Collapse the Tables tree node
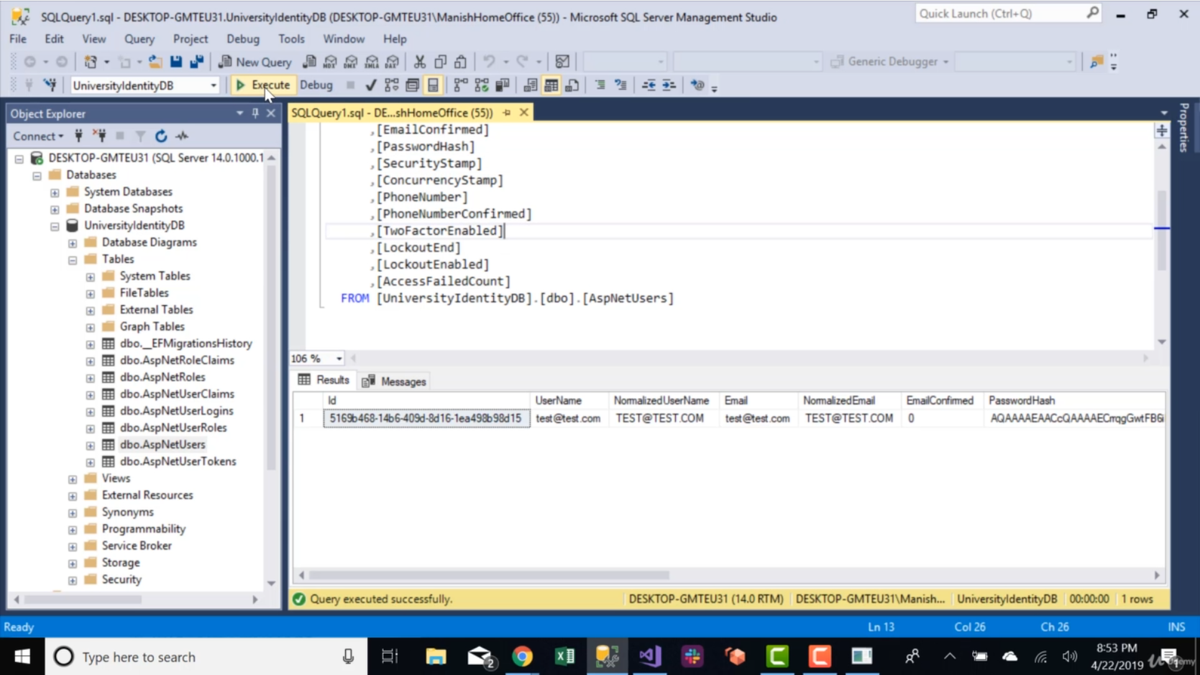The width and height of the screenshot is (1200, 675). 73,259
